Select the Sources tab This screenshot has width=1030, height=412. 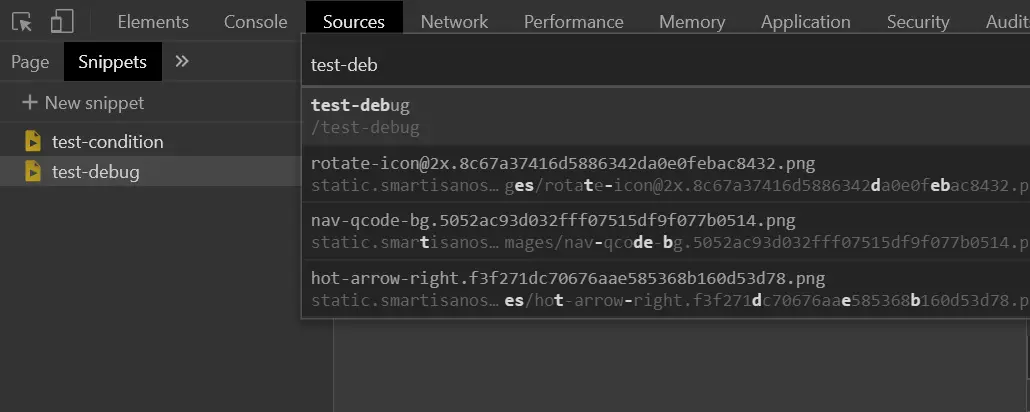354,21
